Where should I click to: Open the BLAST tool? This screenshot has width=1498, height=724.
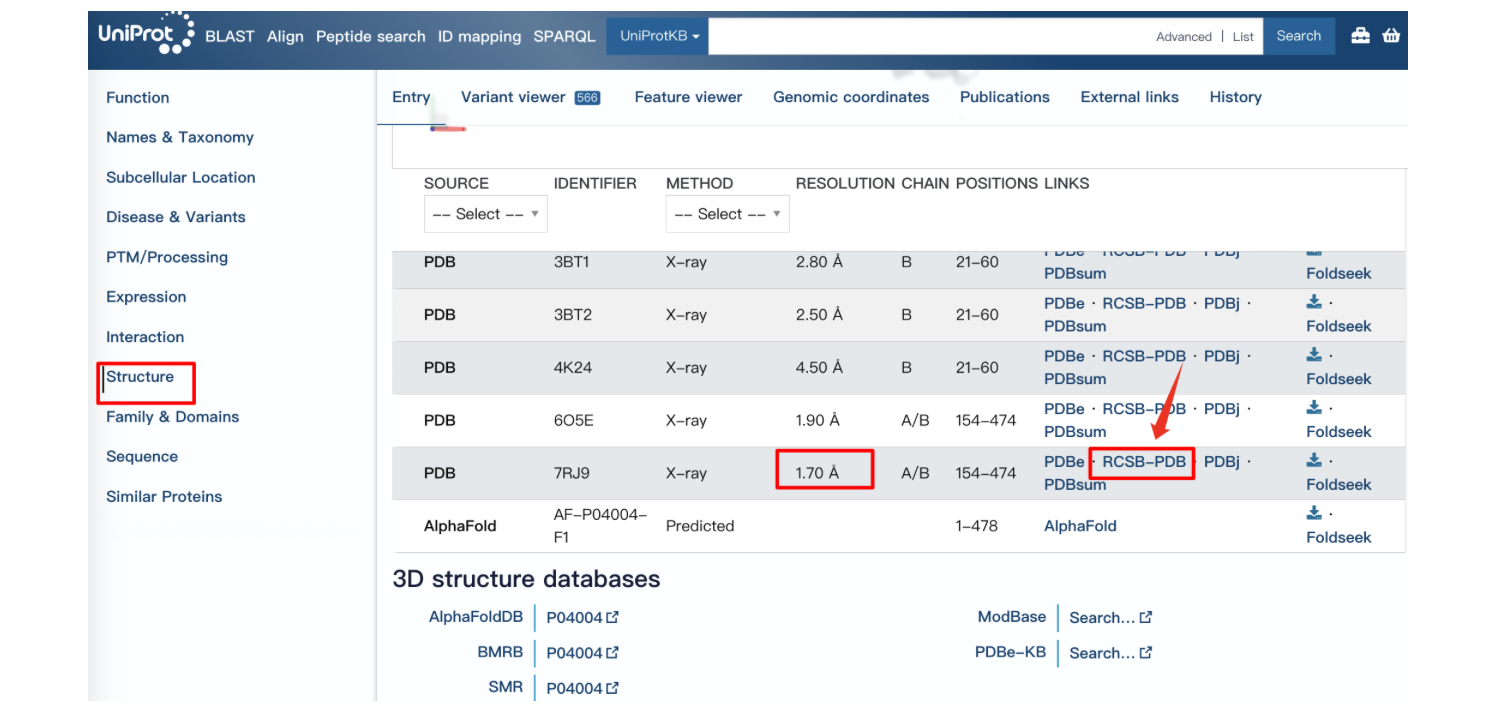tap(230, 36)
